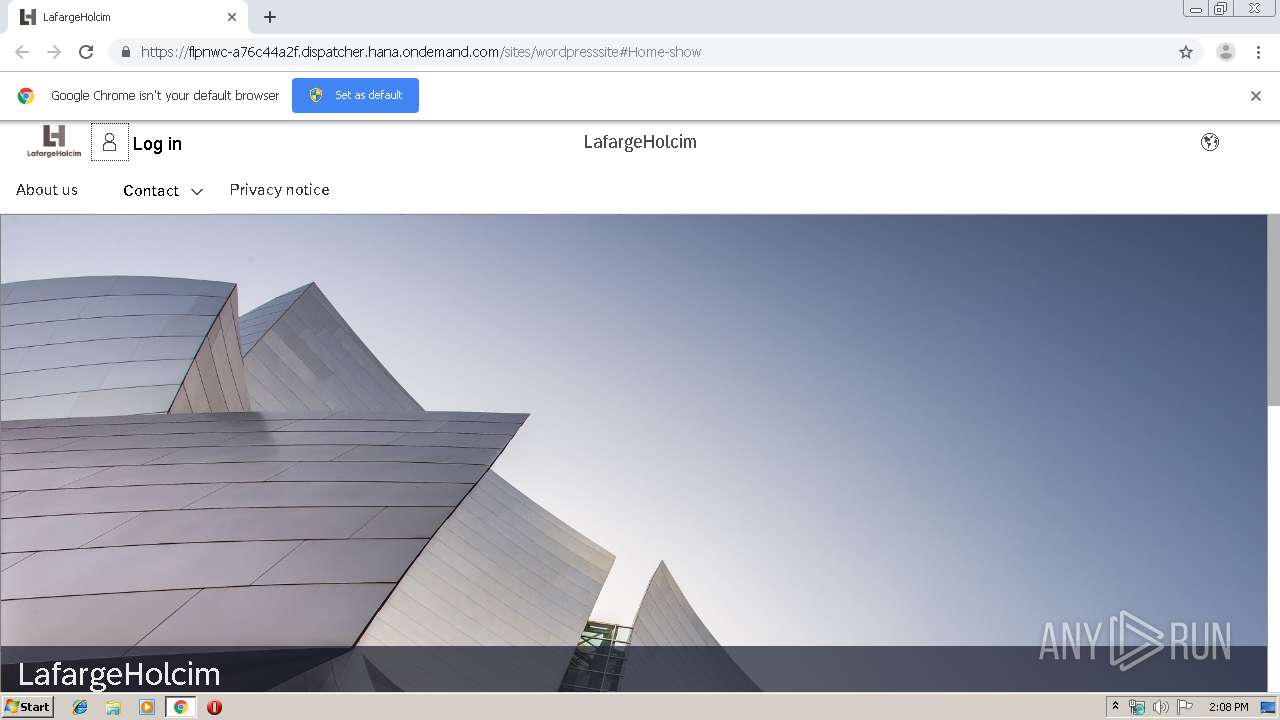Open Internet Explorer from the taskbar
Image resolution: width=1280 pixels, height=720 pixels.
tap(80, 707)
